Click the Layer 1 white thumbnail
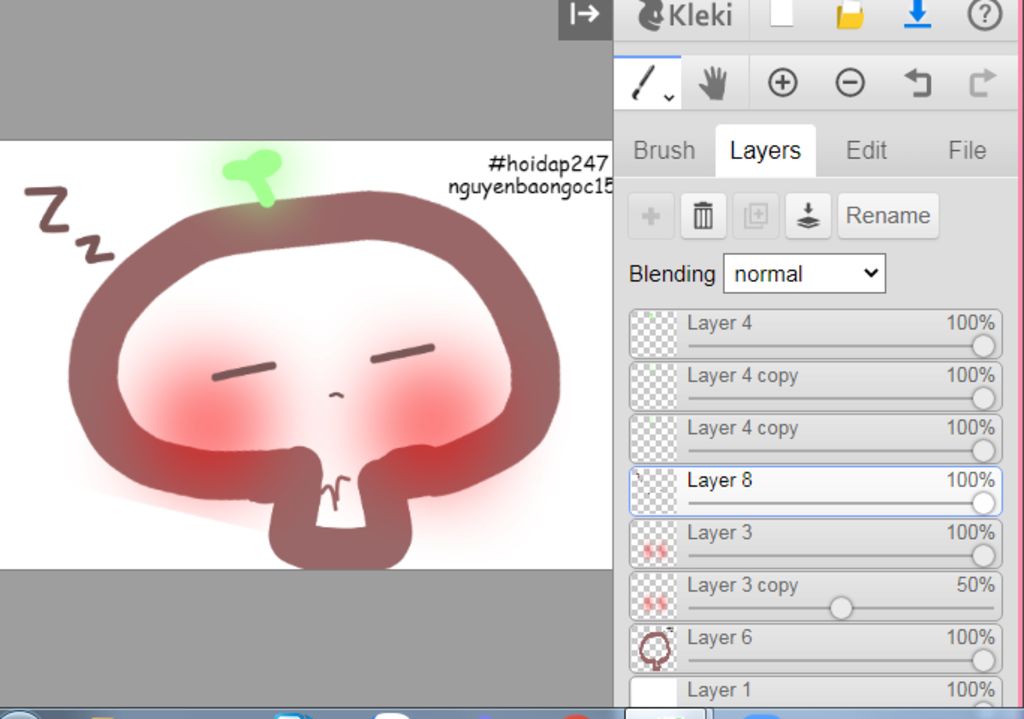Image resolution: width=1024 pixels, height=719 pixels. (x=654, y=693)
